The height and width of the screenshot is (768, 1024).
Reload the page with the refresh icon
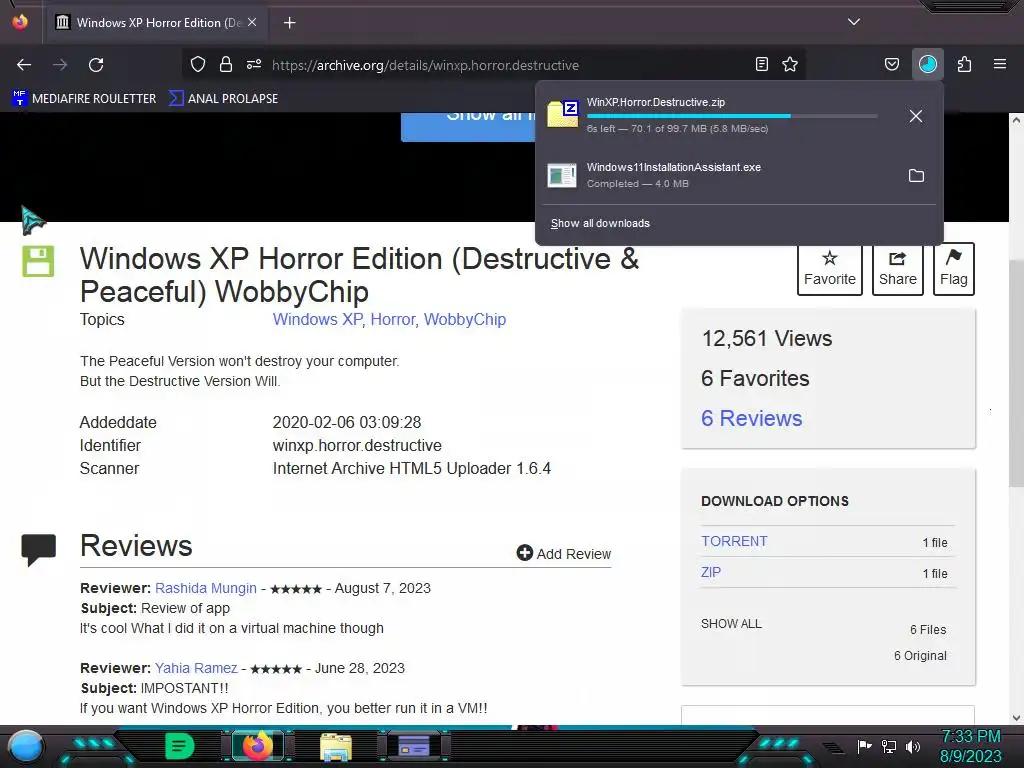pyautogui.click(x=96, y=65)
